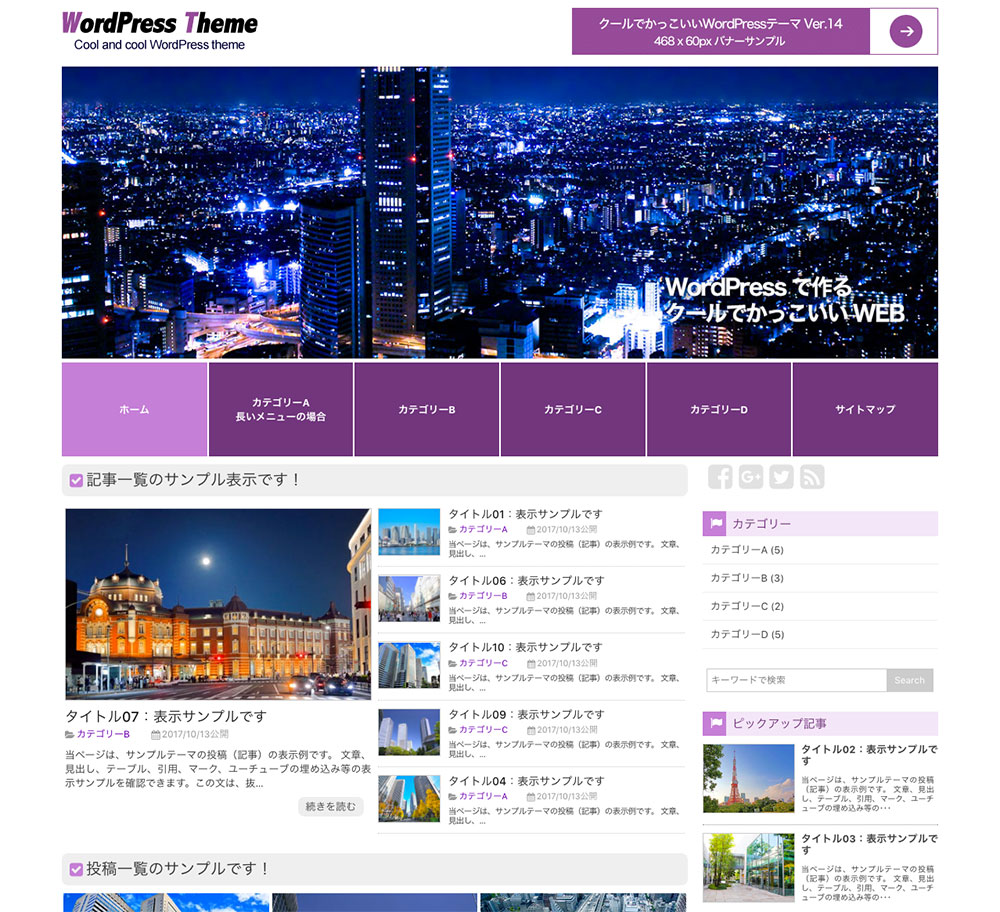1000x912 pixels.
Task: Click the glass building thumbnail for タイトル03
Action: tap(749, 867)
